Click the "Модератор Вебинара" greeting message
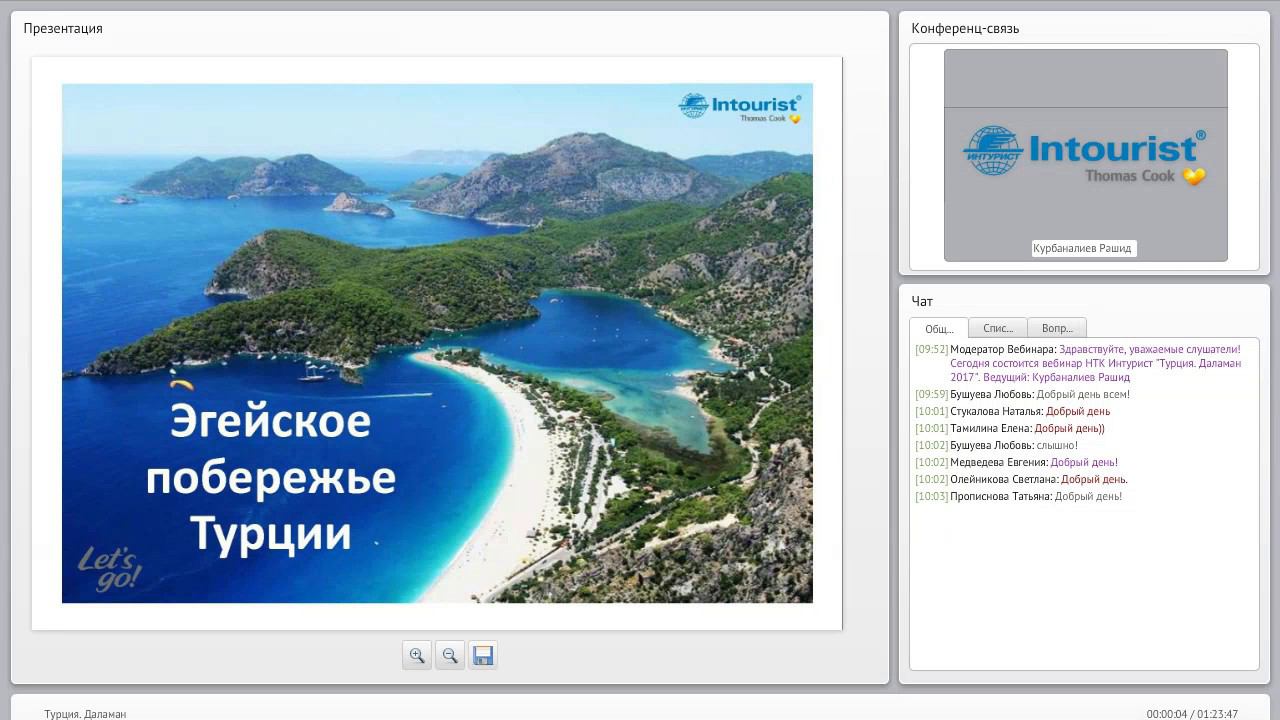This screenshot has height=720, width=1280. pyautogui.click(x=1079, y=363)
